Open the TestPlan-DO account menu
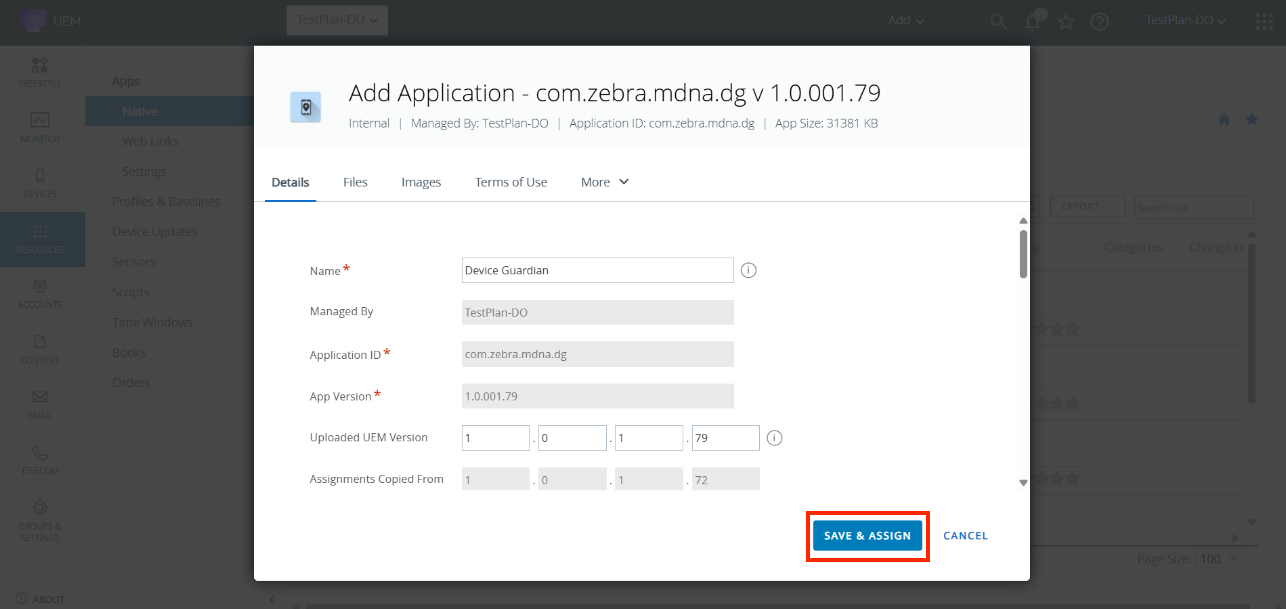Viewport: 1286px width, 609px height. click(1185, 21)
